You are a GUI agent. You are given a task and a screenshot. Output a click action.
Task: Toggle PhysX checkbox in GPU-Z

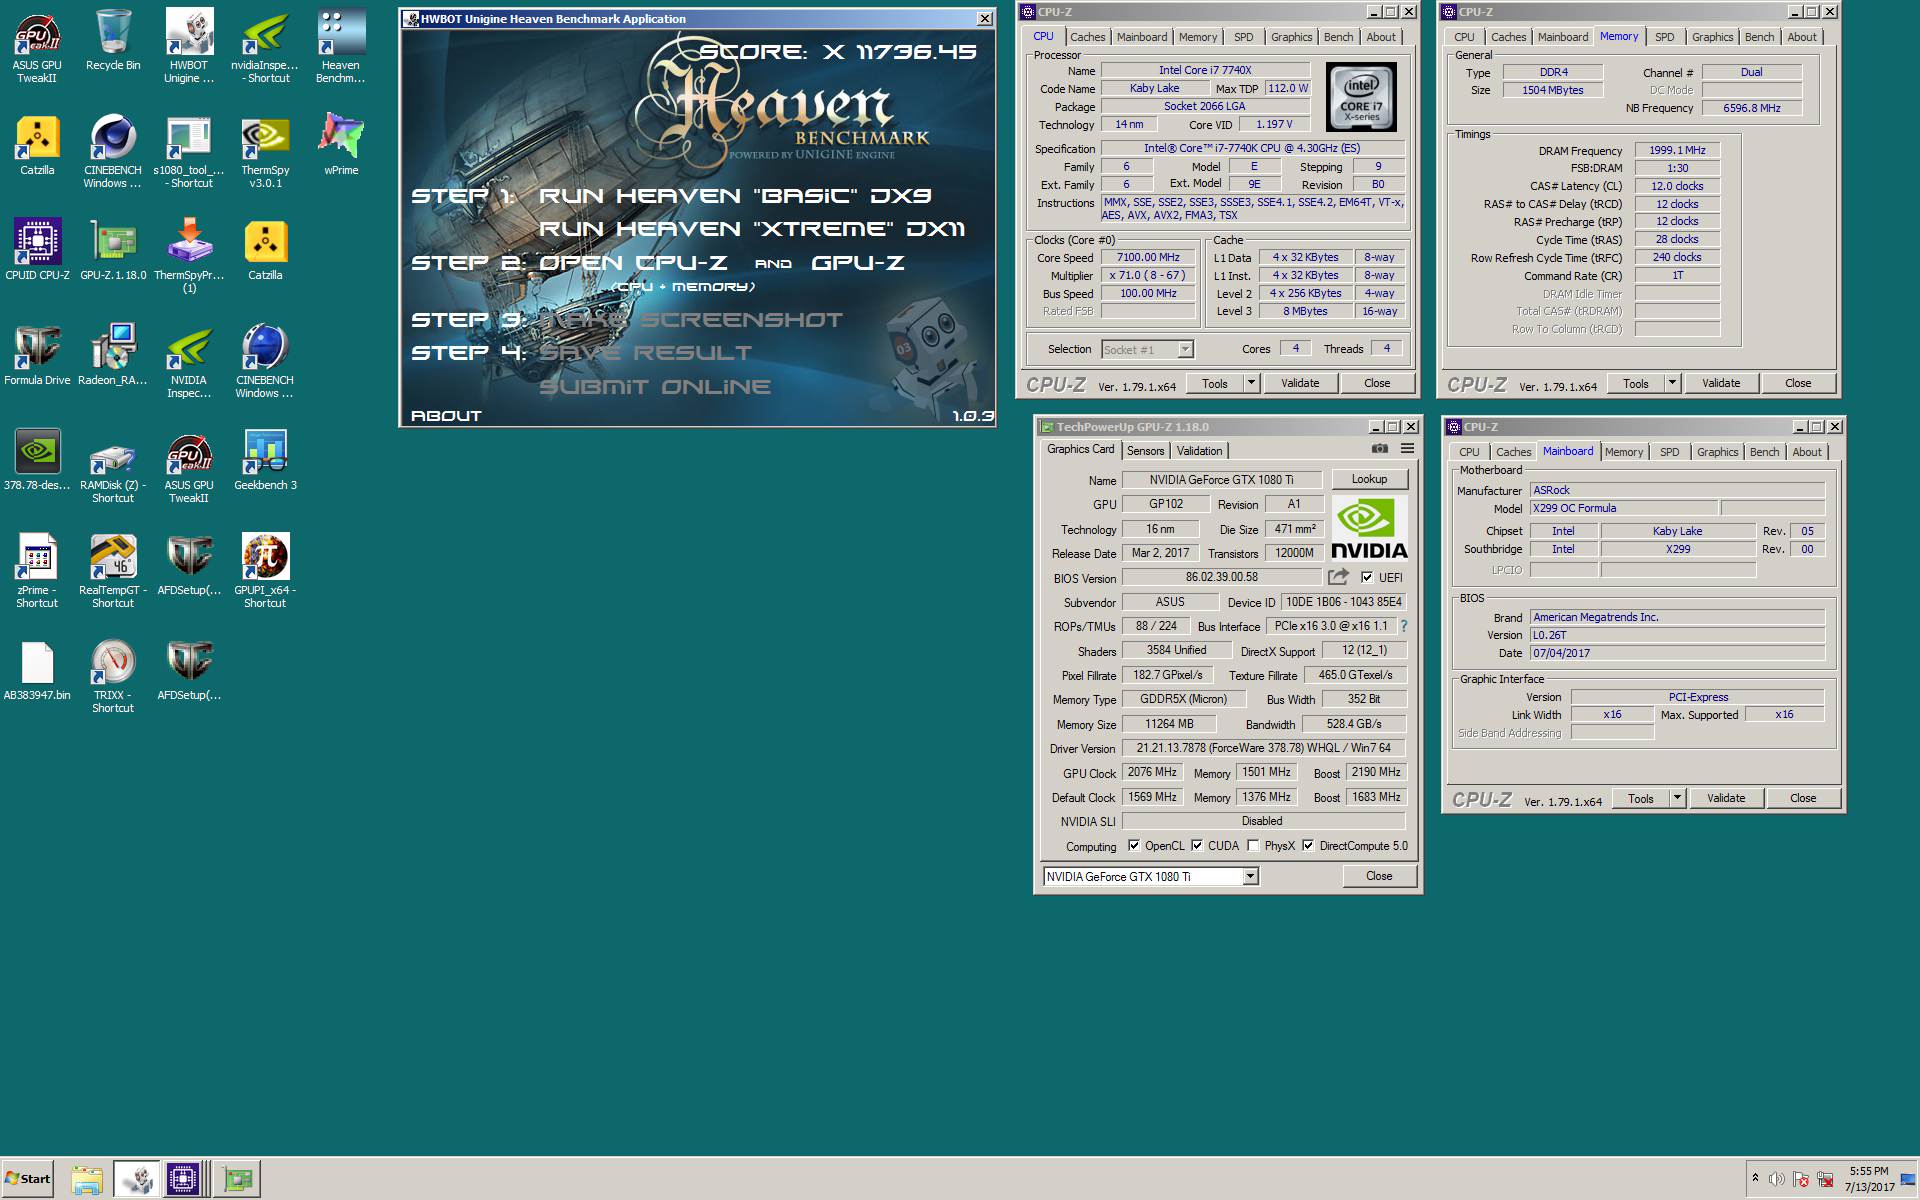coord(1253,845)
